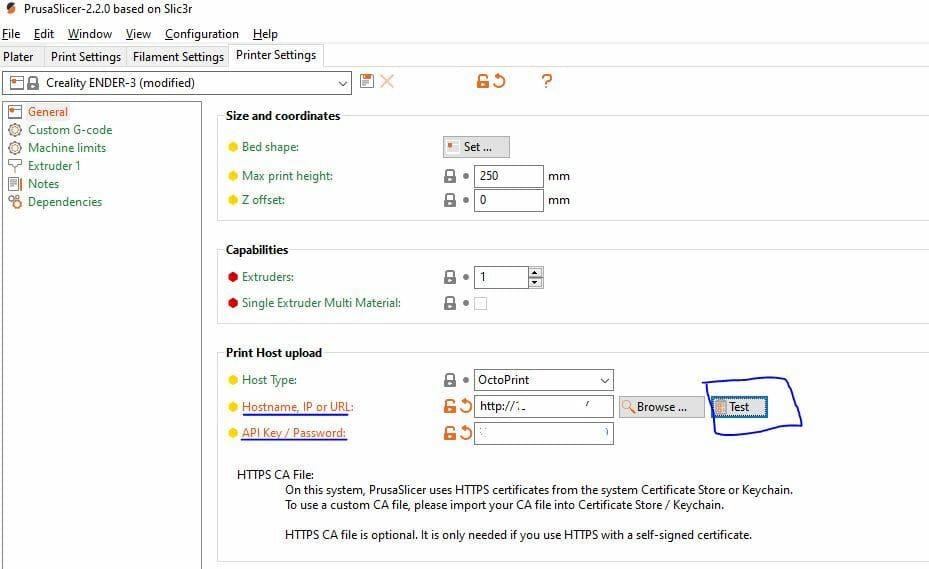This screenshot has height=569, width=929.
Task: Open the Extruder 1 settings page
Action: 54,165
